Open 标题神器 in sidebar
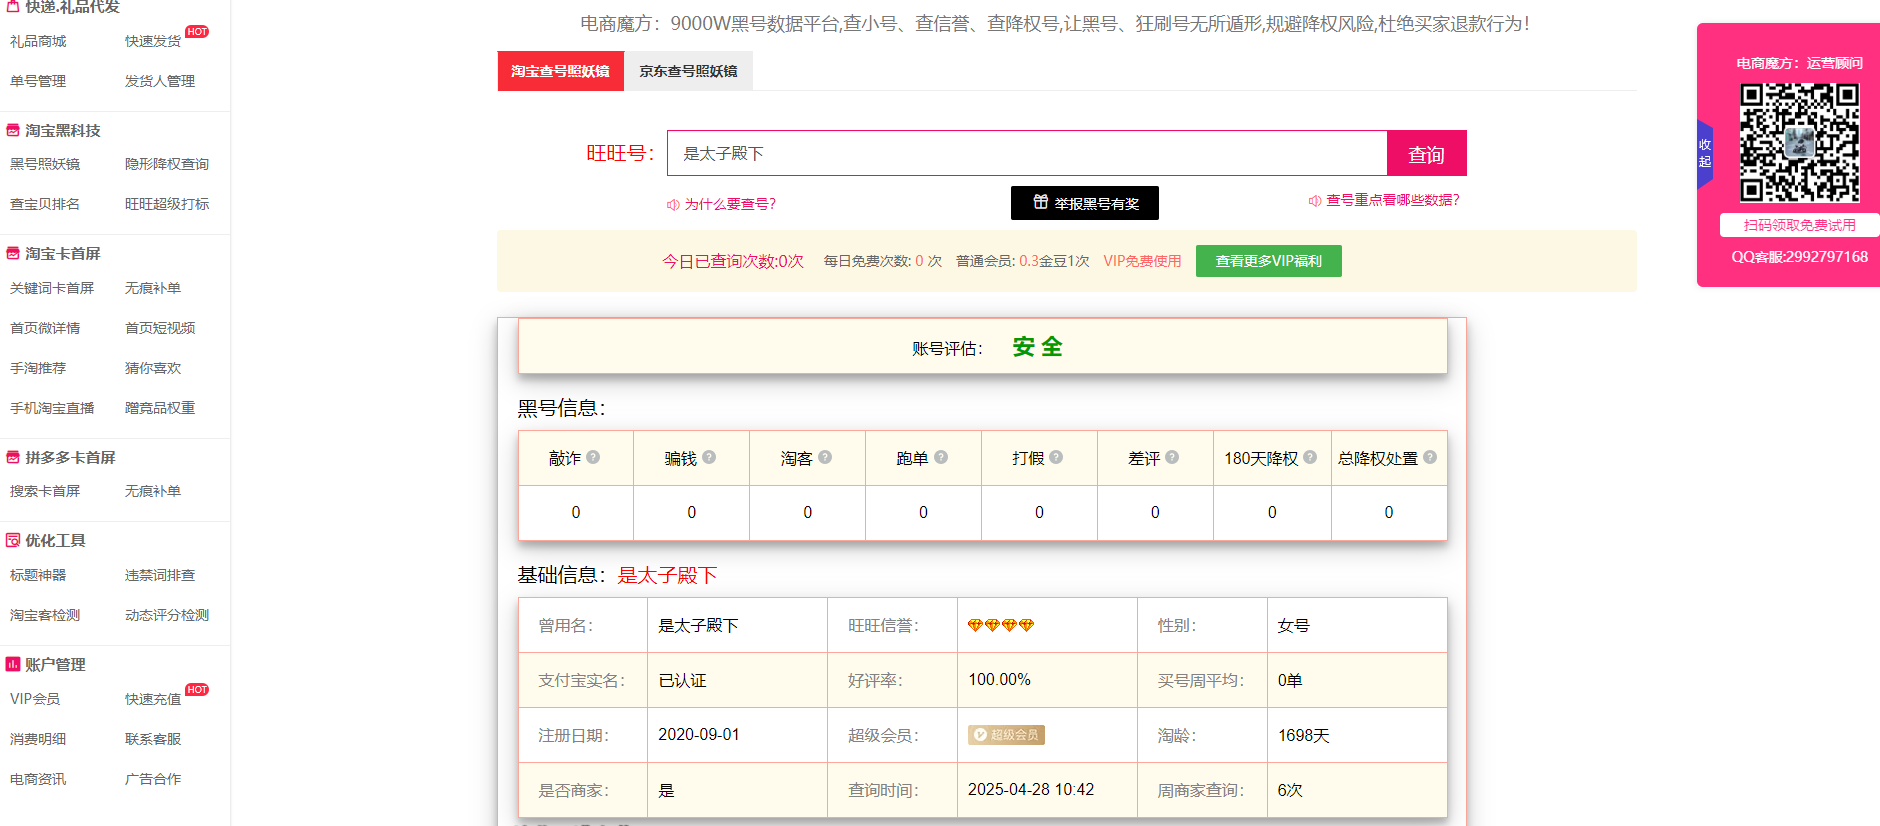 coord(38,575)
